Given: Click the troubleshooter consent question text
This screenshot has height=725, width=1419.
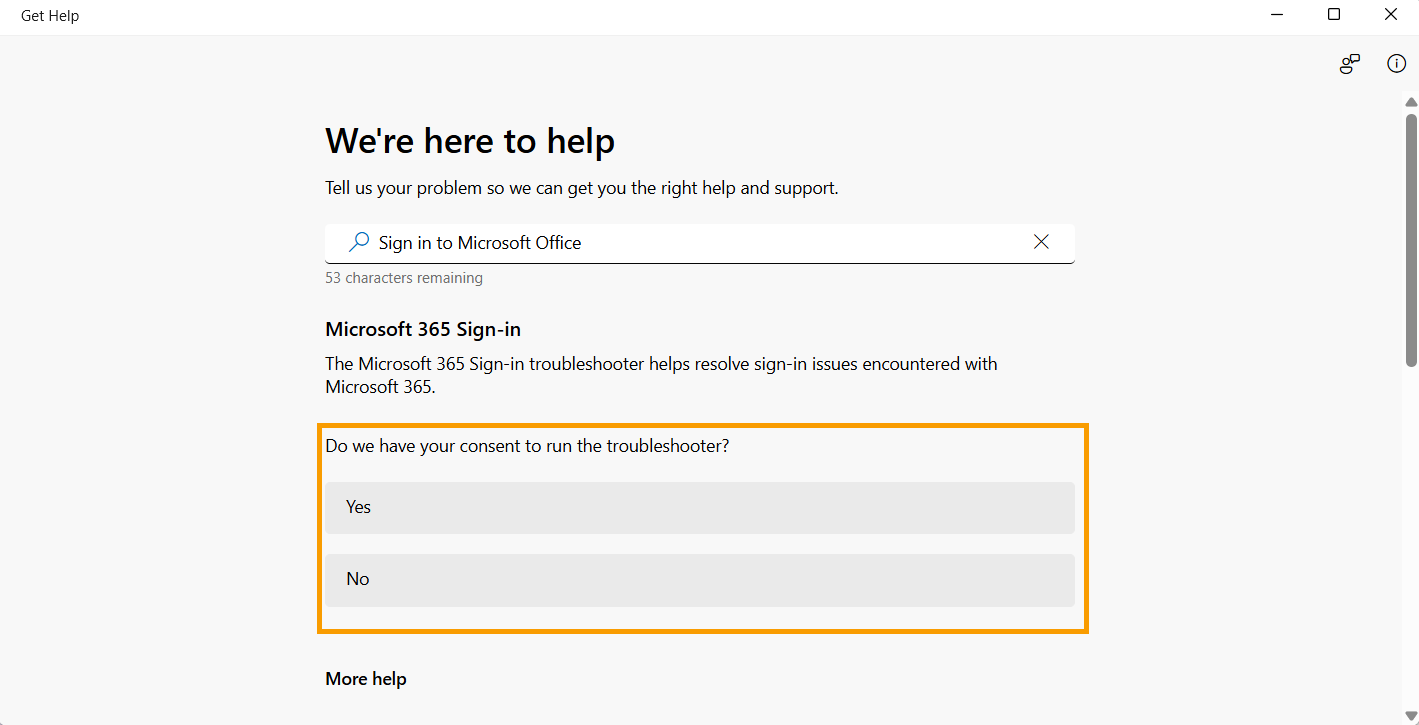Looking at the screenshot, I should coord(527,446).
